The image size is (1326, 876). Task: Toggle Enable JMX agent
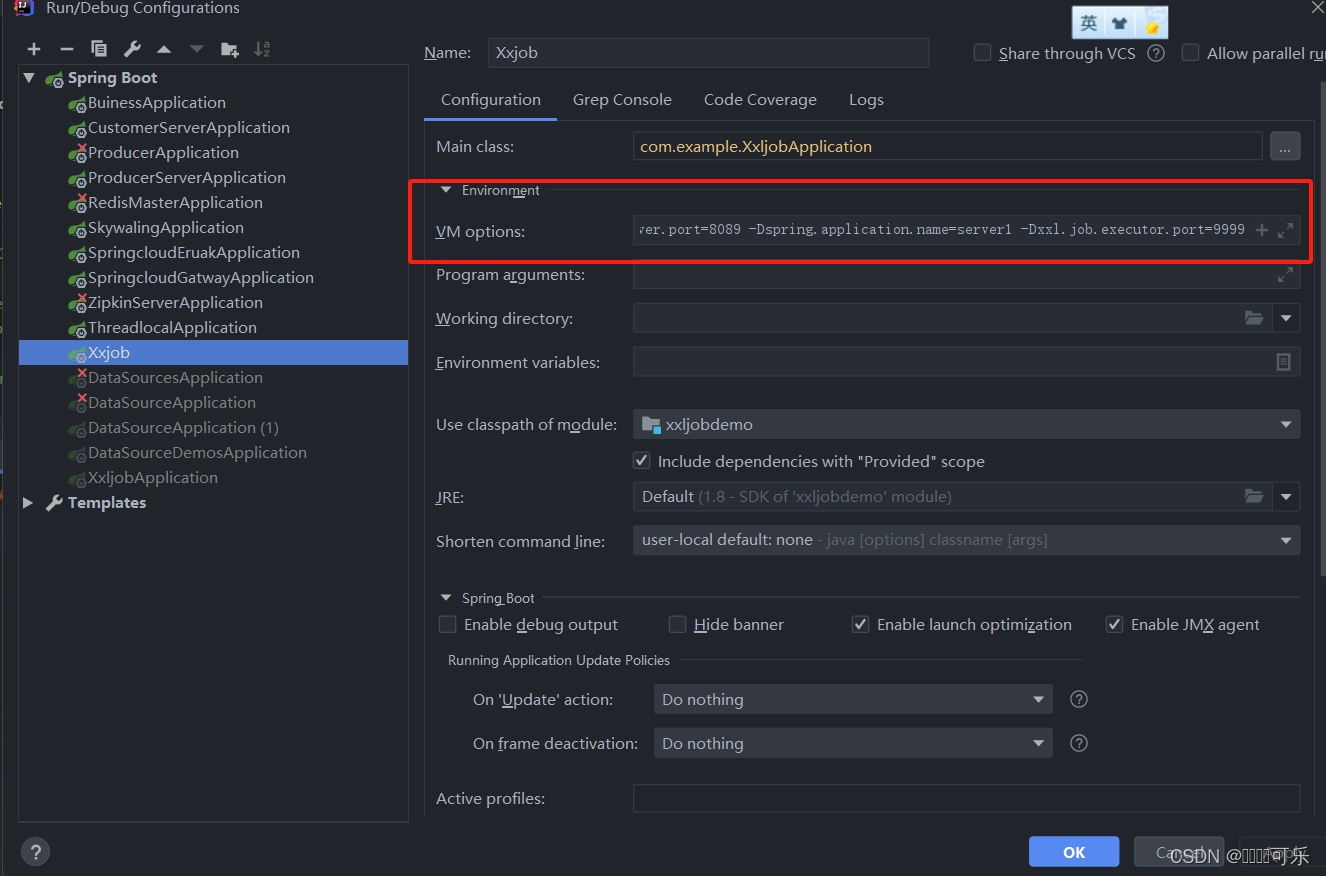click(x=1114, y=624)
